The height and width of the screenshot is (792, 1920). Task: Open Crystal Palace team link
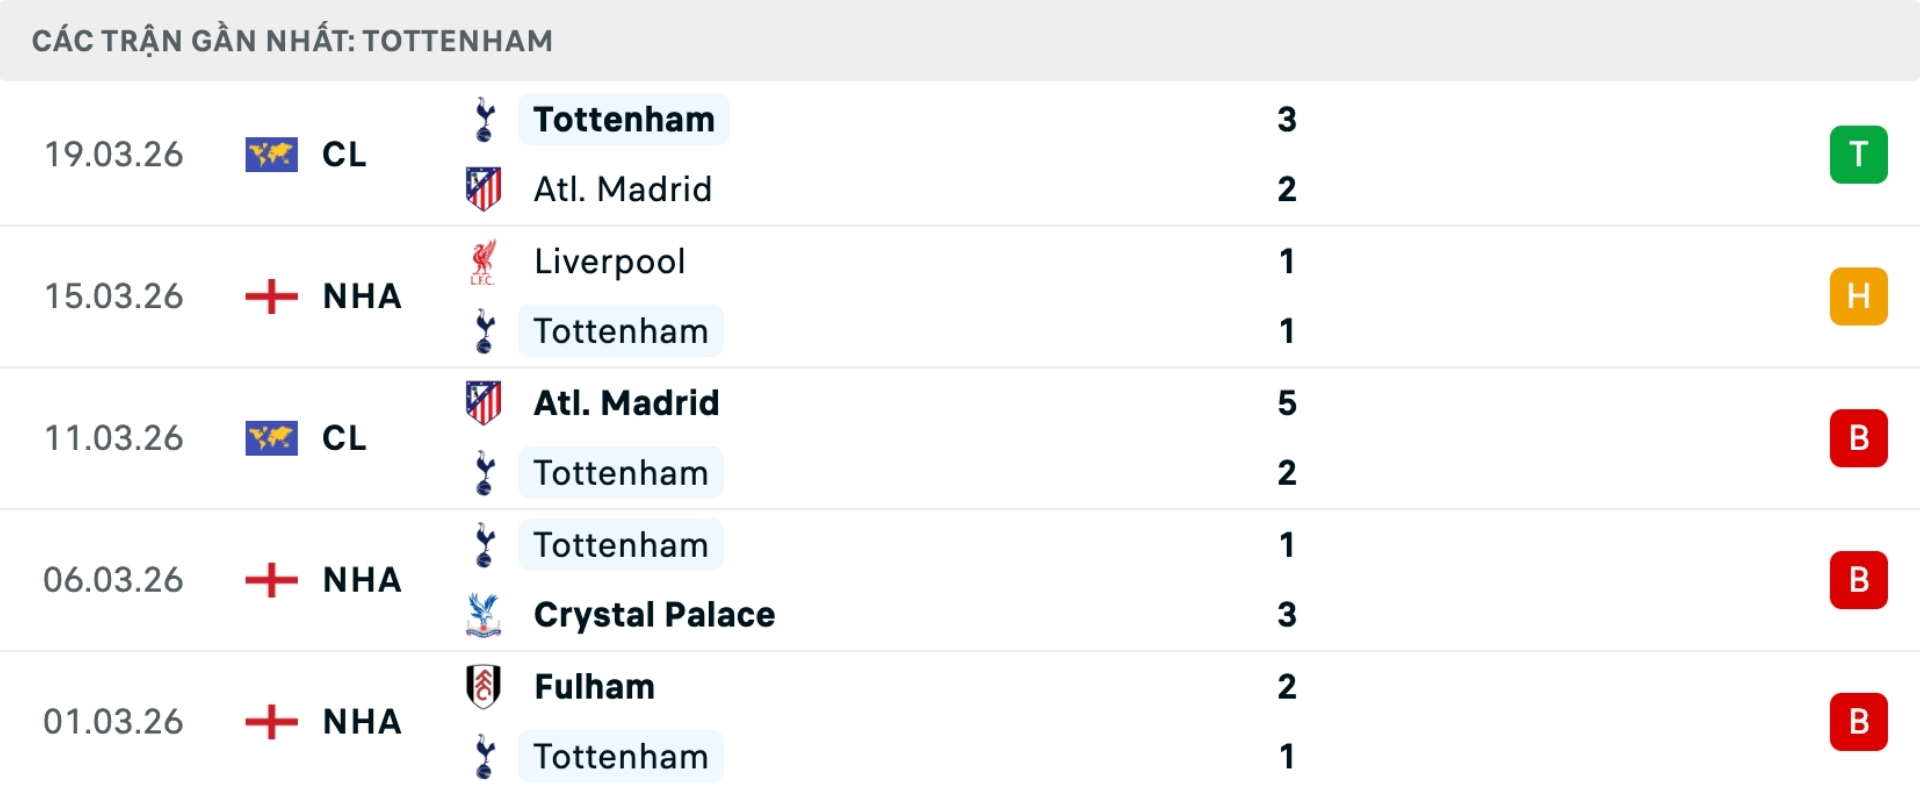(654, 615)
